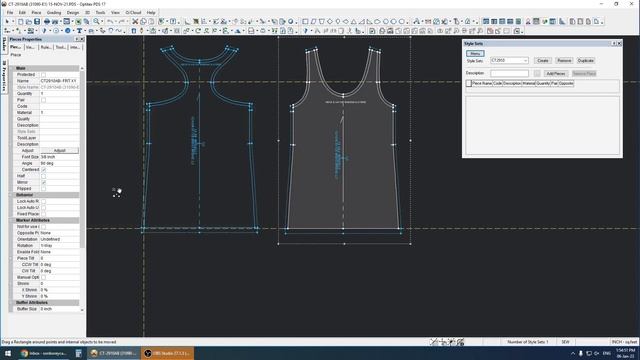Select the diamond shape tool icon

tap(329, 21)
